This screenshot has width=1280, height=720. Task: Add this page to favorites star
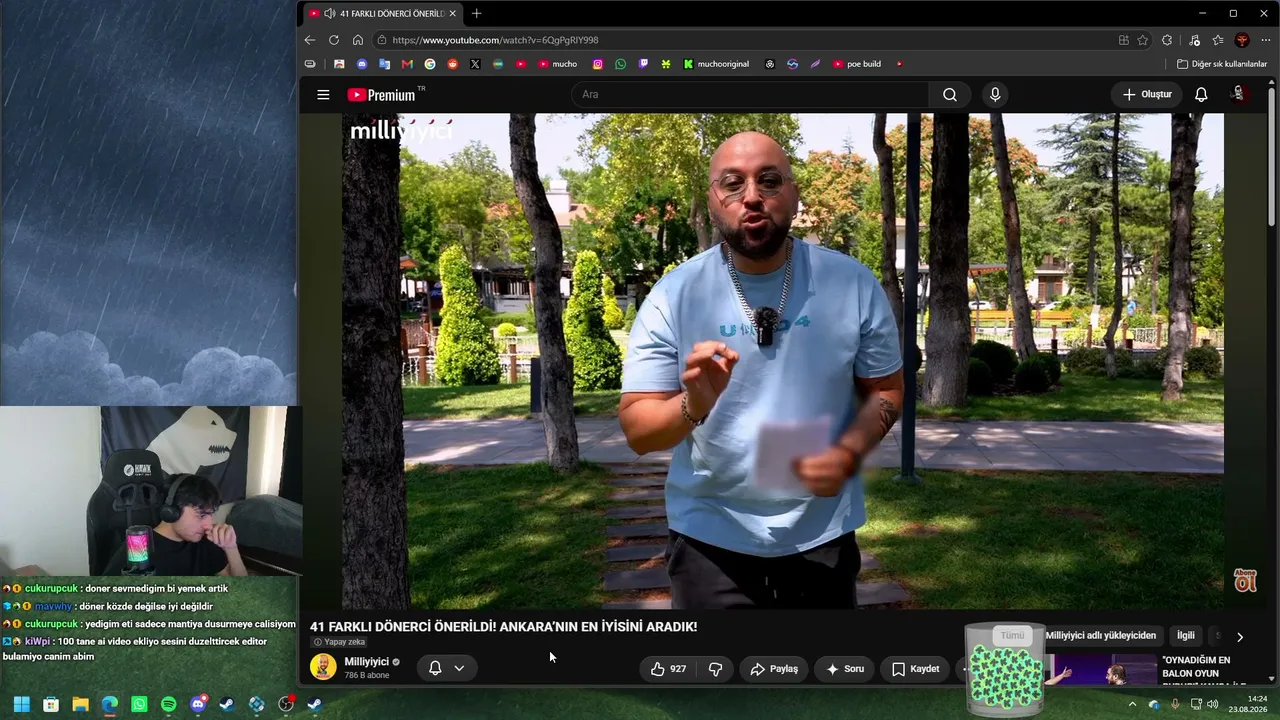[x=1143, y=40]
